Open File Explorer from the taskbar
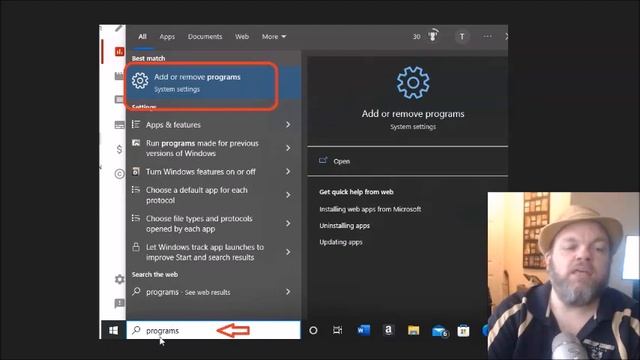Viewport: 640px width, 360px height. coord(413,330)
